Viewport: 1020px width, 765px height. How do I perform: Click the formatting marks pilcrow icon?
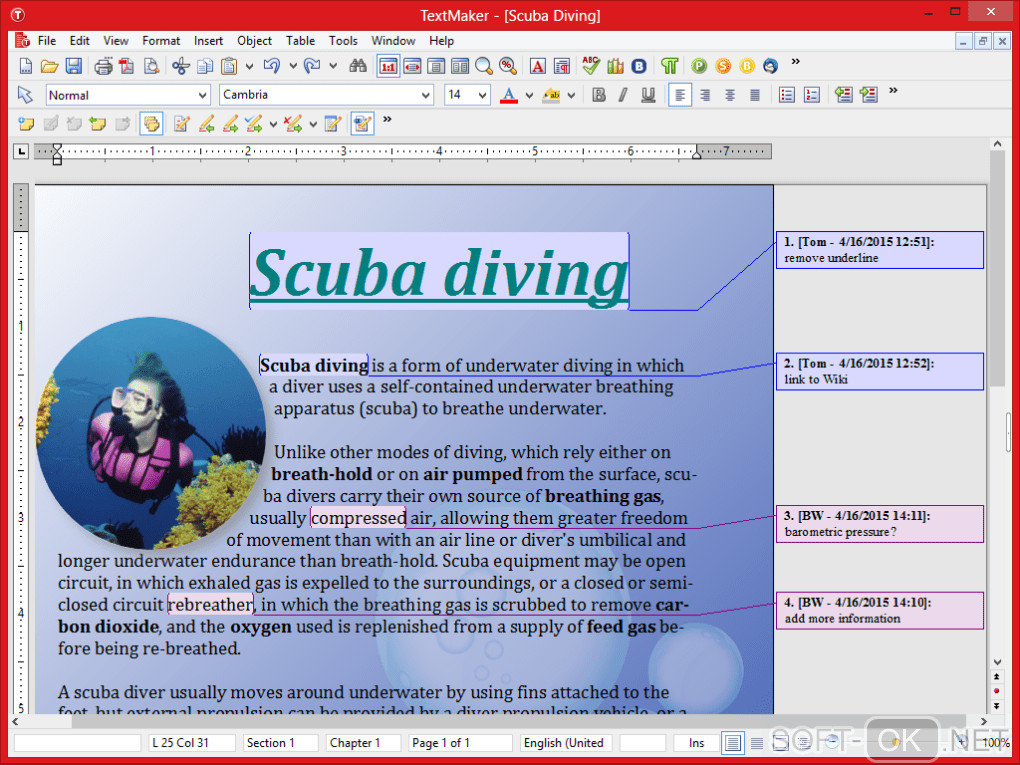(x=669, y=66)
